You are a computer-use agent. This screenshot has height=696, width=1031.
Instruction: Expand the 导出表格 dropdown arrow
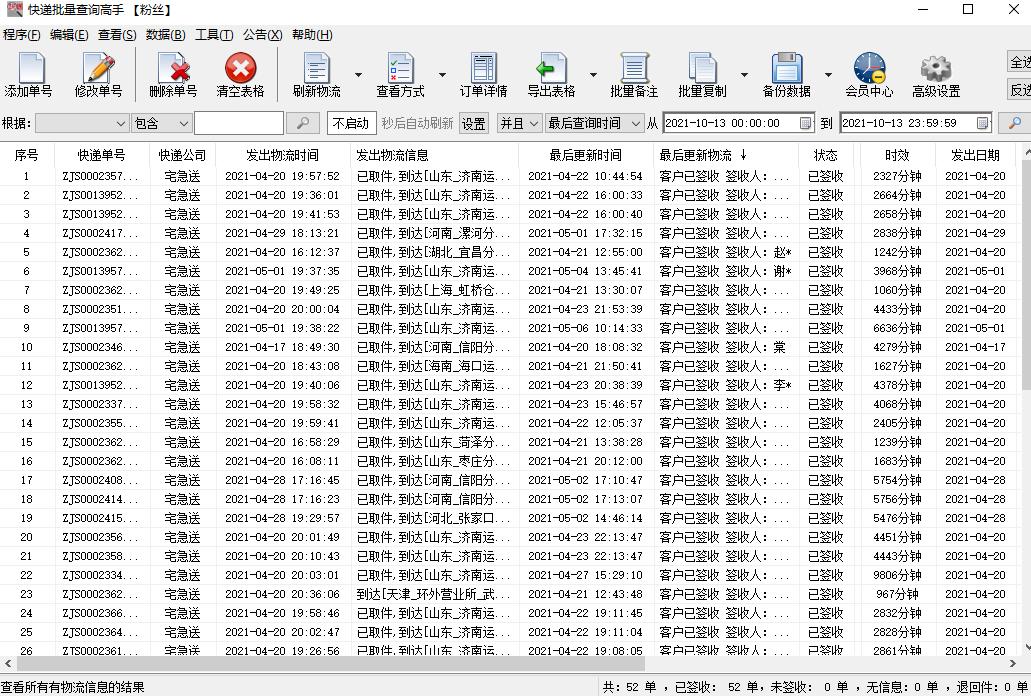coord(593,74)
